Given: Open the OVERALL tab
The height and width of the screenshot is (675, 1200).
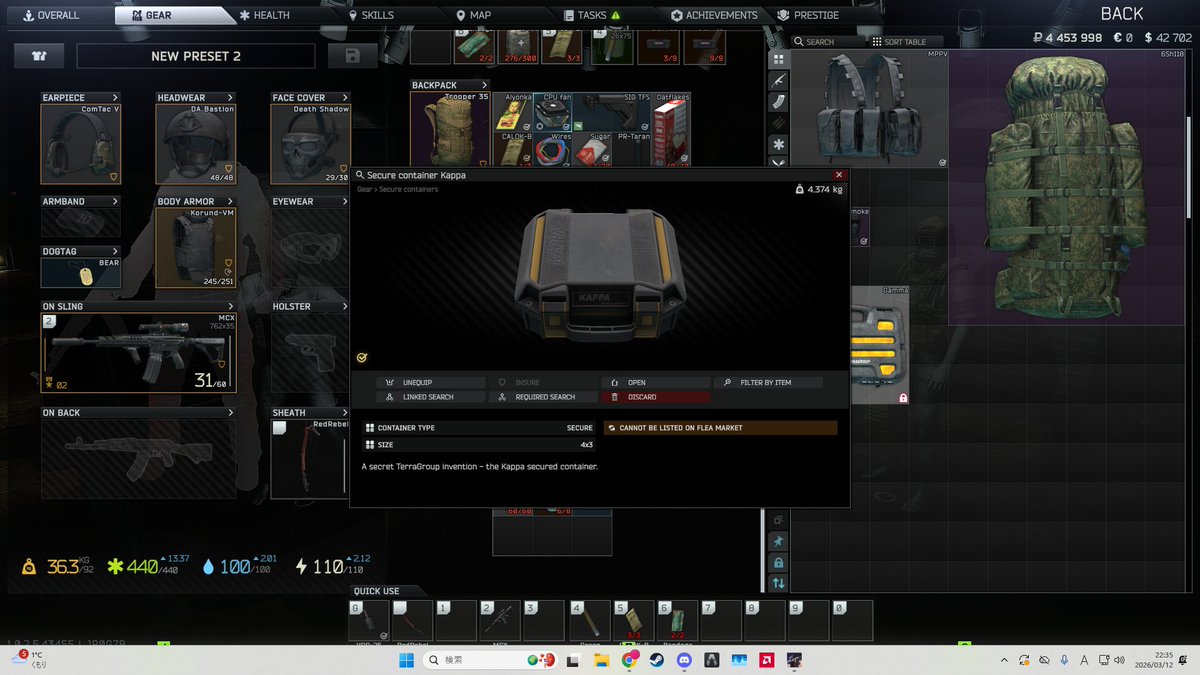Looking at the screenshot, I should (x=50, y=15).
